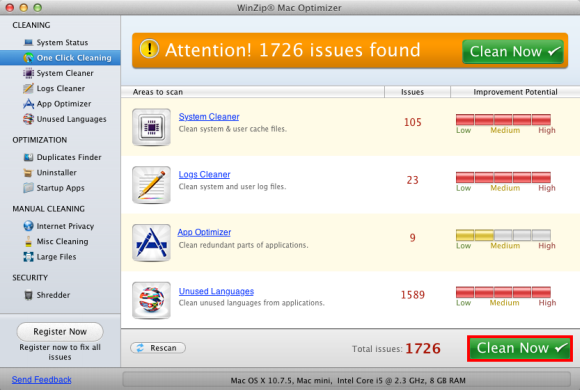
Task: Click the Large Files icon
Action: click(28, 257)
